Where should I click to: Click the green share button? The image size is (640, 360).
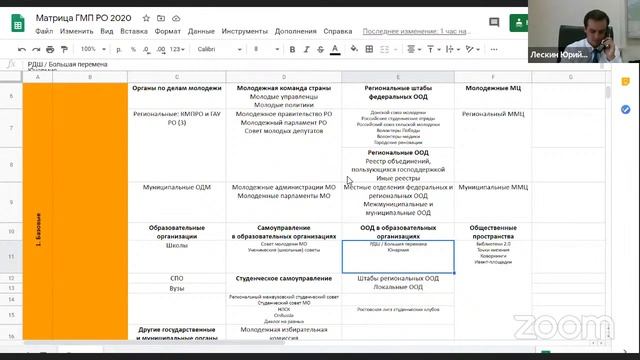point(518,23)
